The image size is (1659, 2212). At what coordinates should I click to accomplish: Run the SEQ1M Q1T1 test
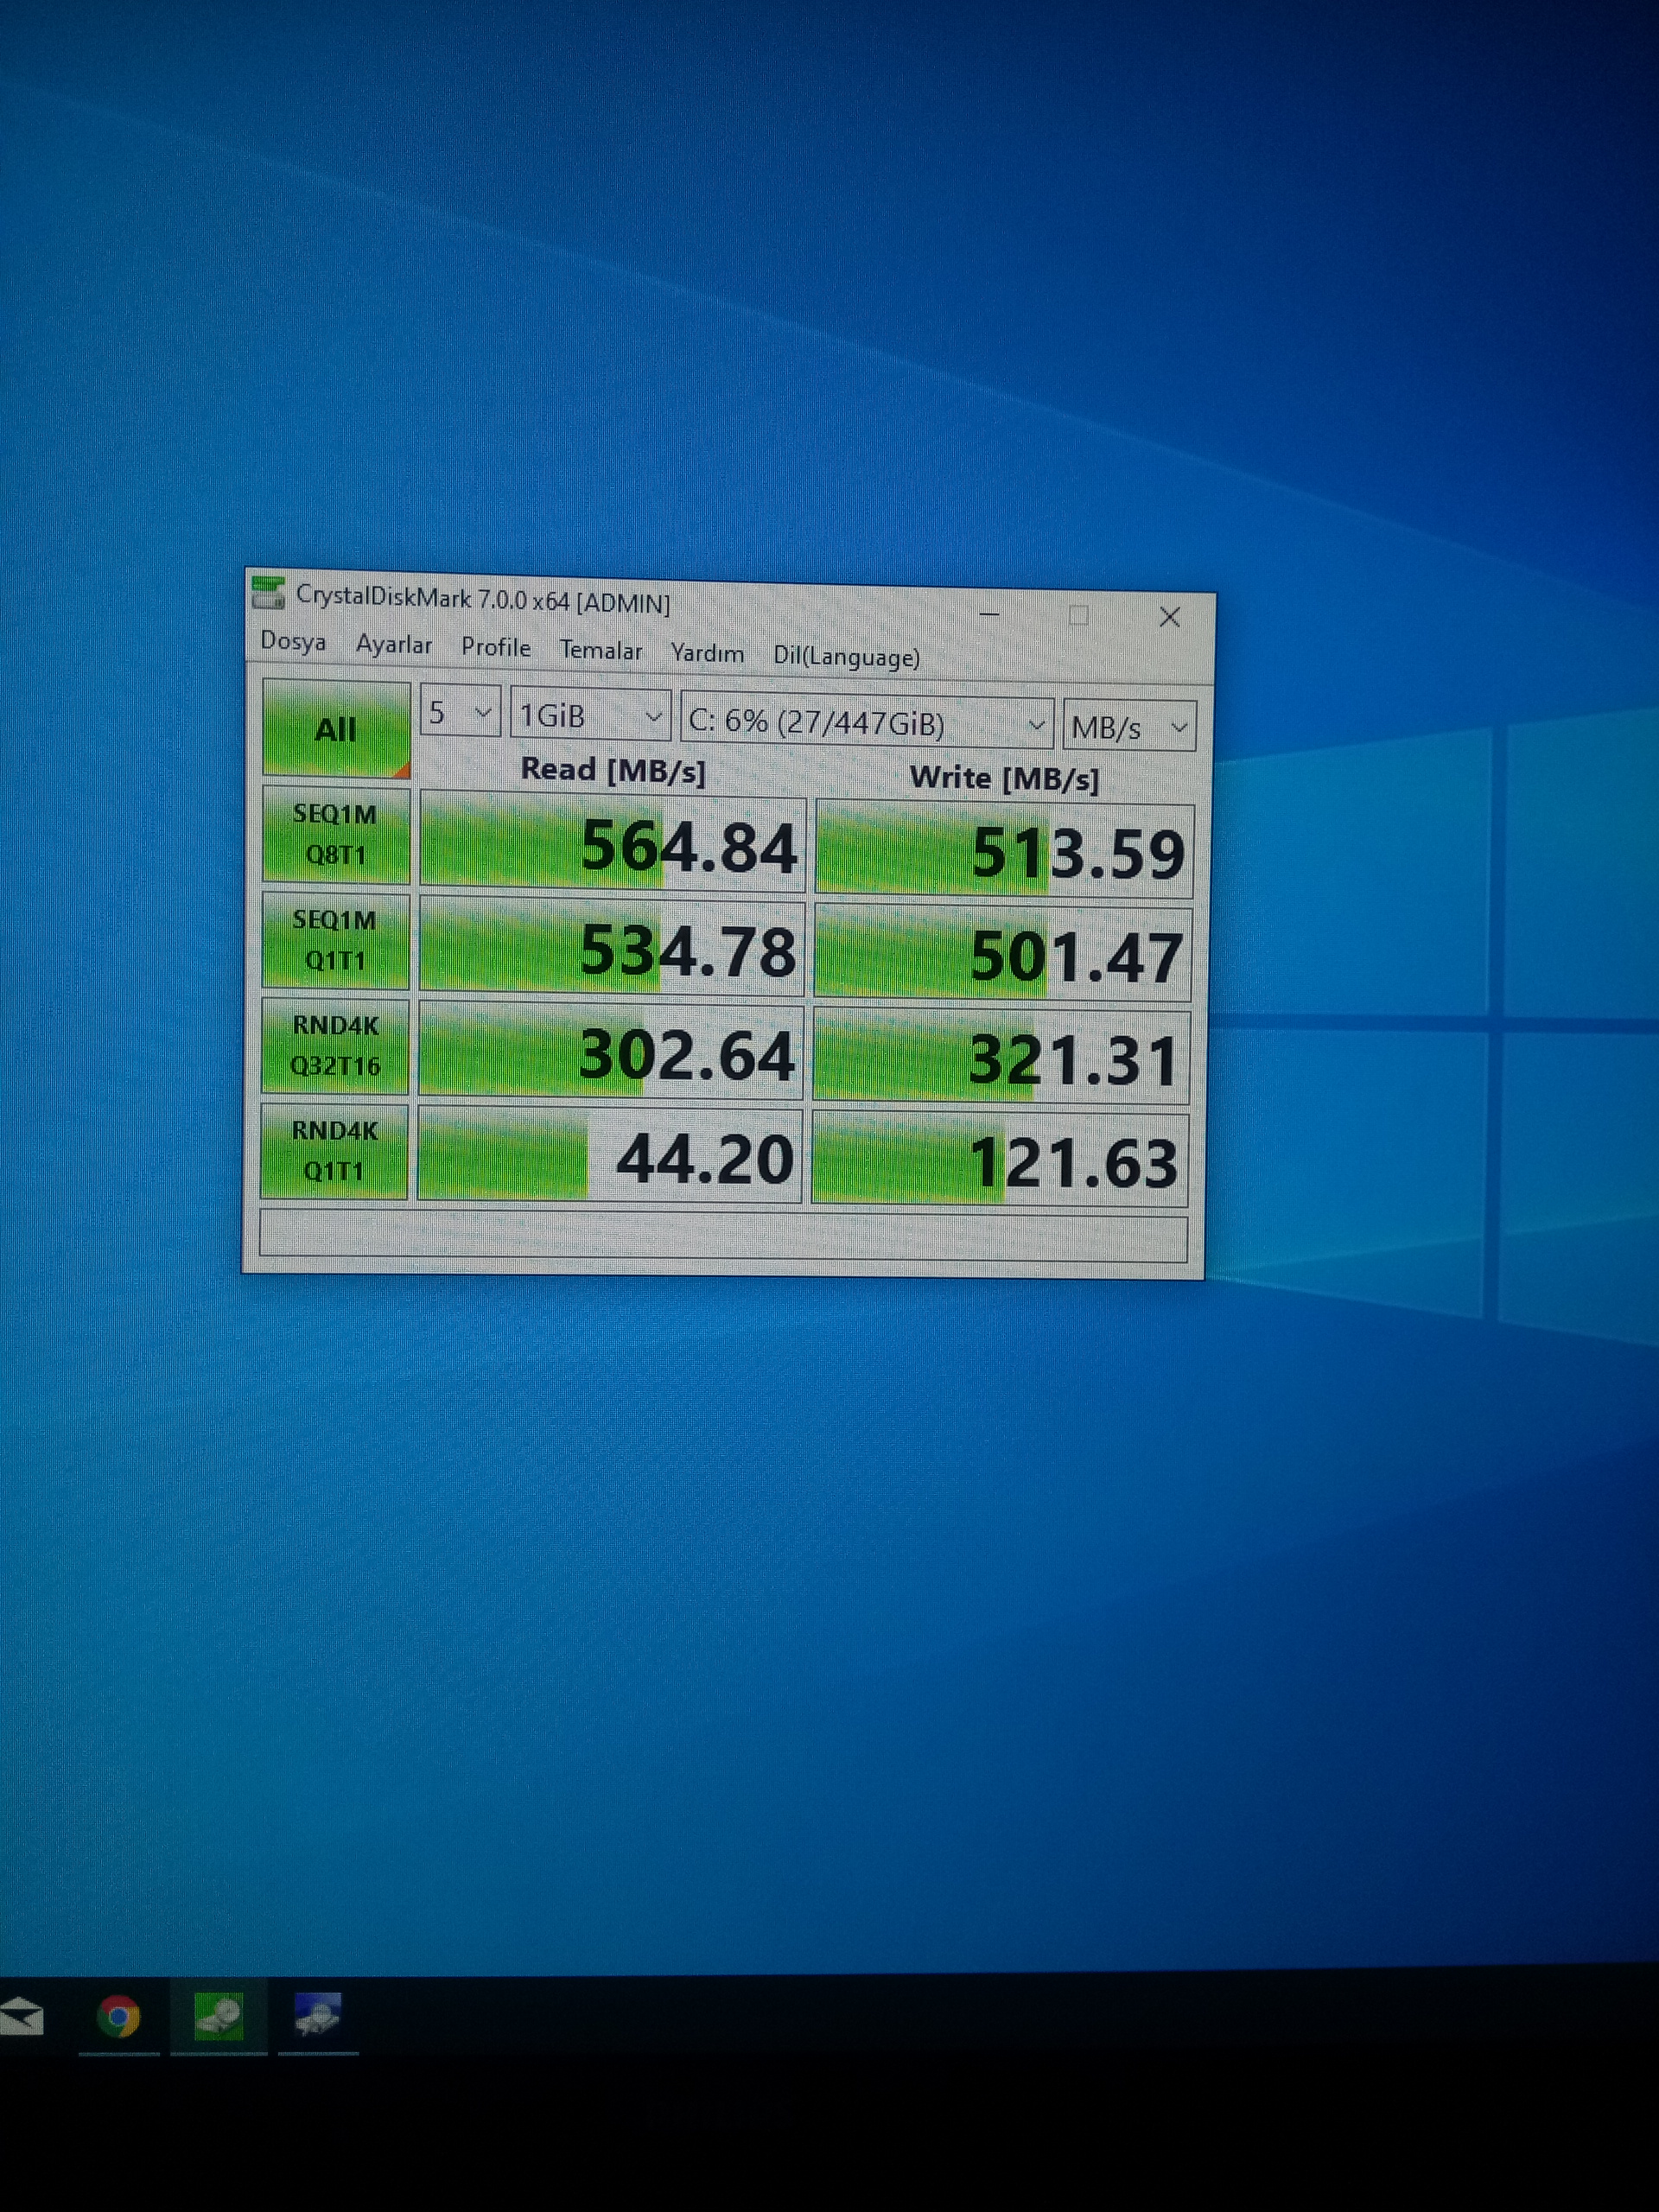335,940
